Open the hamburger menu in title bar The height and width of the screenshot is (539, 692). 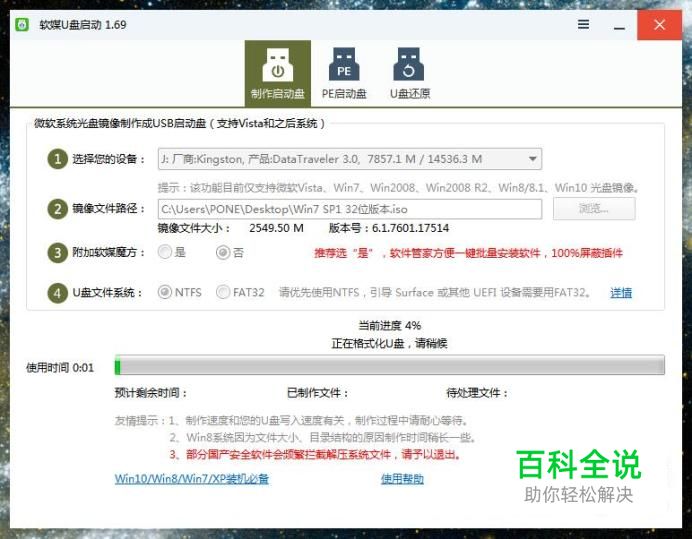(583, 24)
